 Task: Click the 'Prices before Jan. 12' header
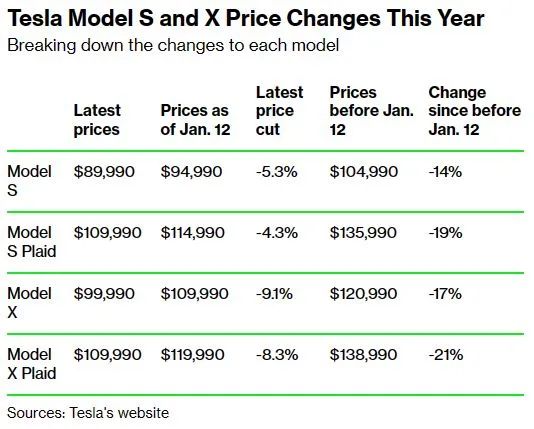pyautogui.click(x=372, y=111)
